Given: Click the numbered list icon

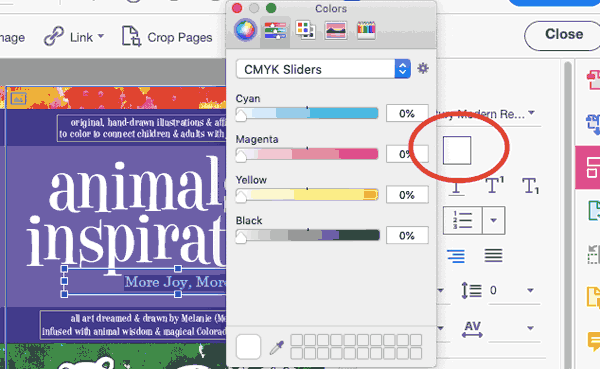Looking at the screenshot, I should [463, 220].
